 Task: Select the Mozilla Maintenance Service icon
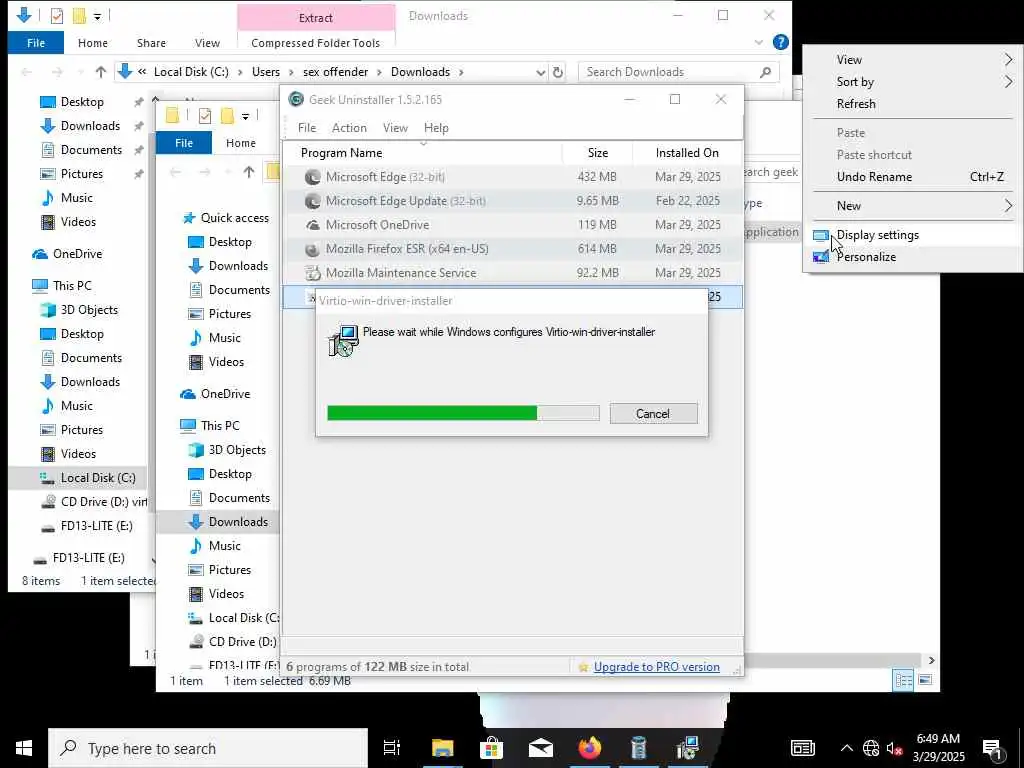[x=313, y=273]
